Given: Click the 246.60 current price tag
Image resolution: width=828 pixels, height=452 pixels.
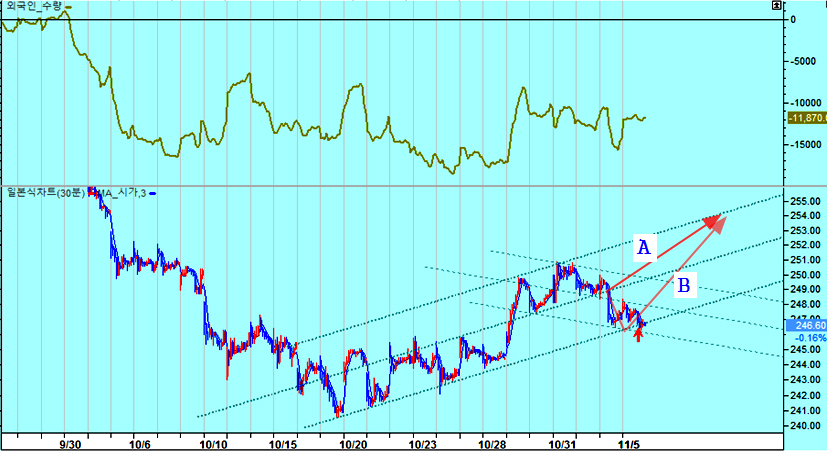Looking at the screenshot, I should pyautogui.click(x=808, y=325).
